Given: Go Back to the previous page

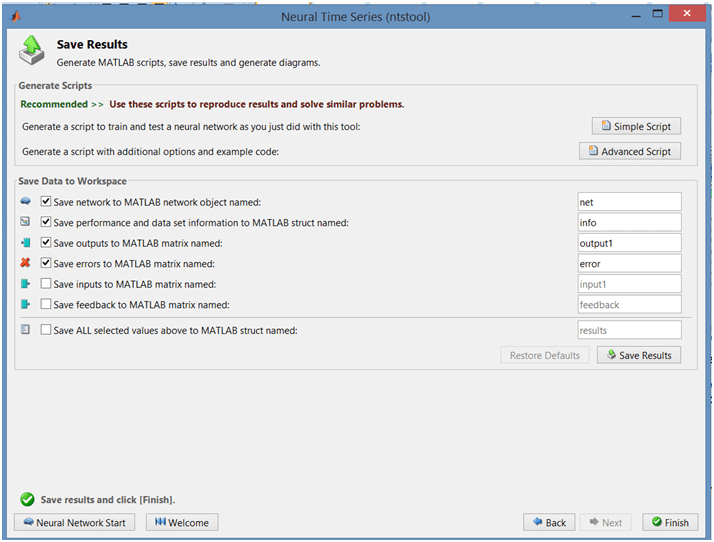Looking at the screenshot, I should coord(549,522).
